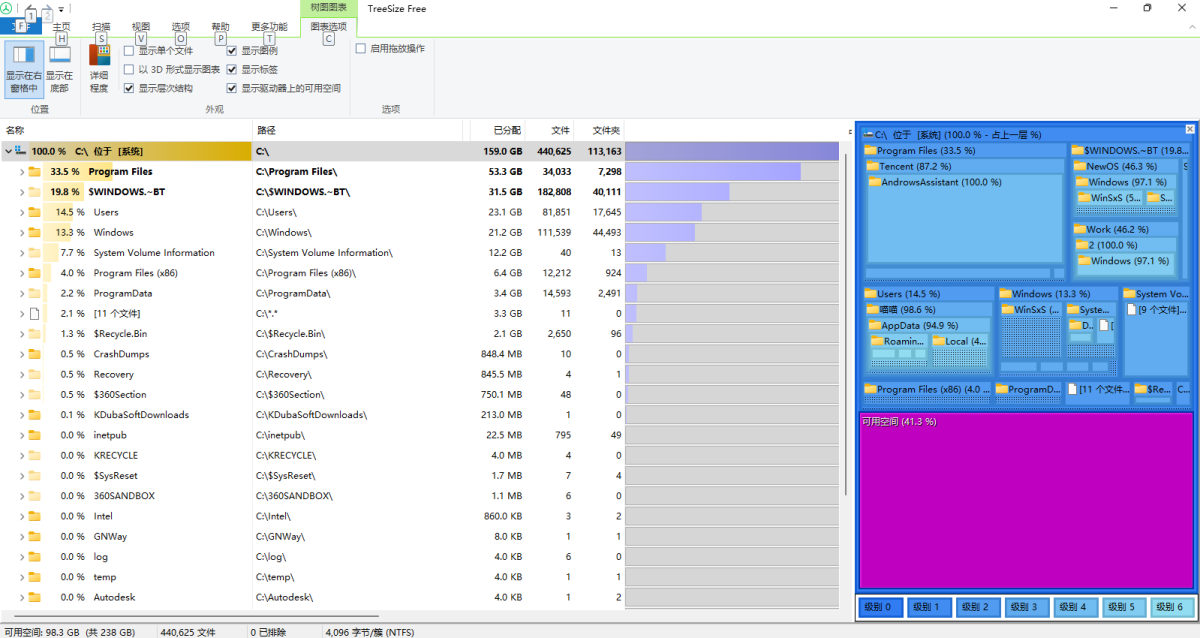Click the [11 个文件] file icon row
Screen dimensions: 1200x638
(x=35, y=314)
